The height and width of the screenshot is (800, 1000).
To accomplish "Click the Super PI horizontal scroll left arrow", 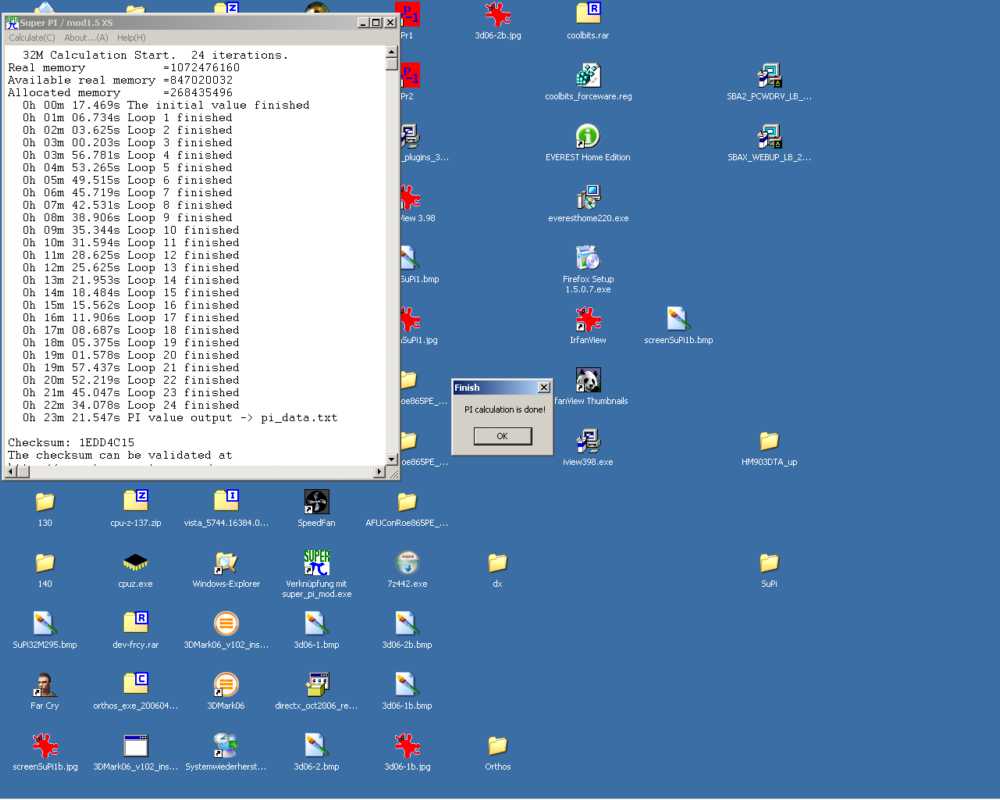I will coord(10,471).
